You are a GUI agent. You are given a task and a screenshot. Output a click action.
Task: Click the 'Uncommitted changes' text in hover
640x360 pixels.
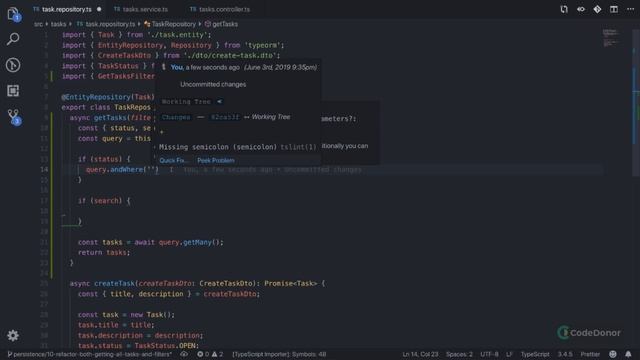pos(213,84)
